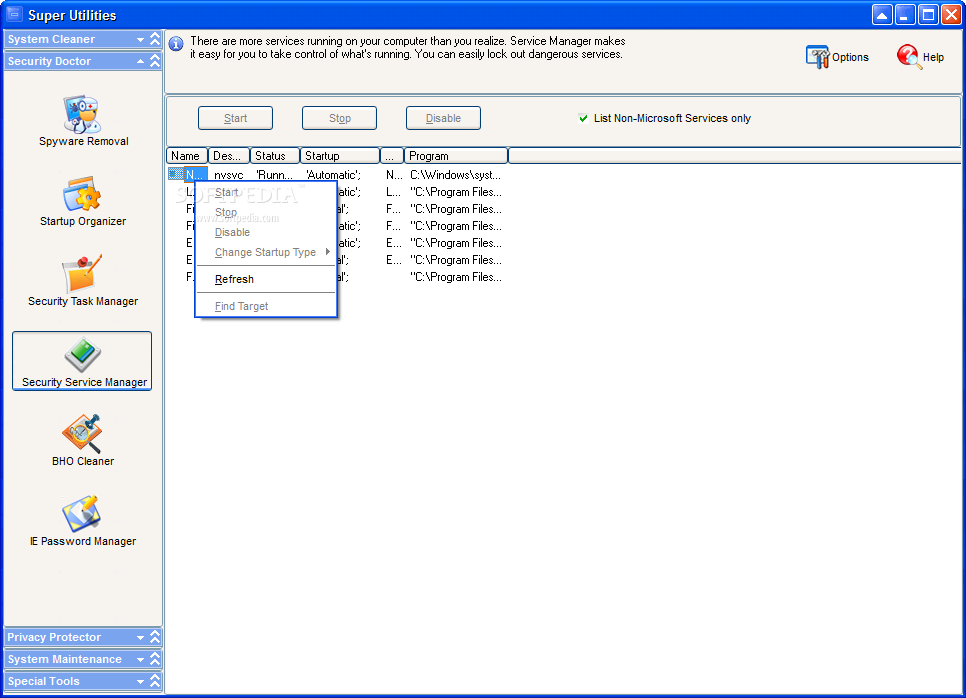
Task: Click the Super Utilities title bar icon
Action: (14, 14)
